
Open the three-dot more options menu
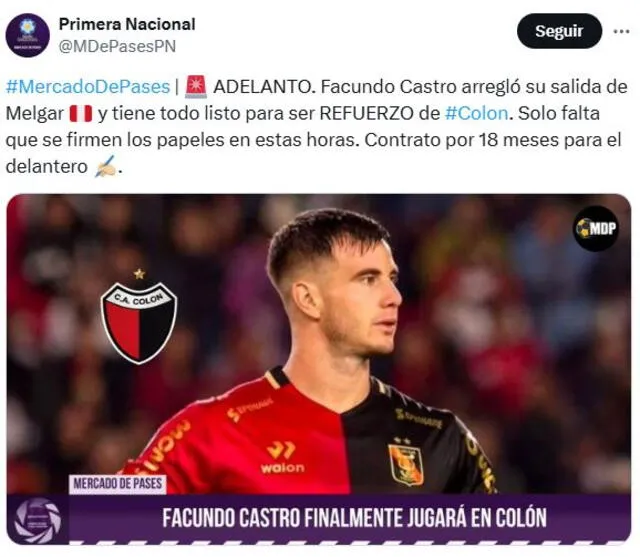pos(621,31)
